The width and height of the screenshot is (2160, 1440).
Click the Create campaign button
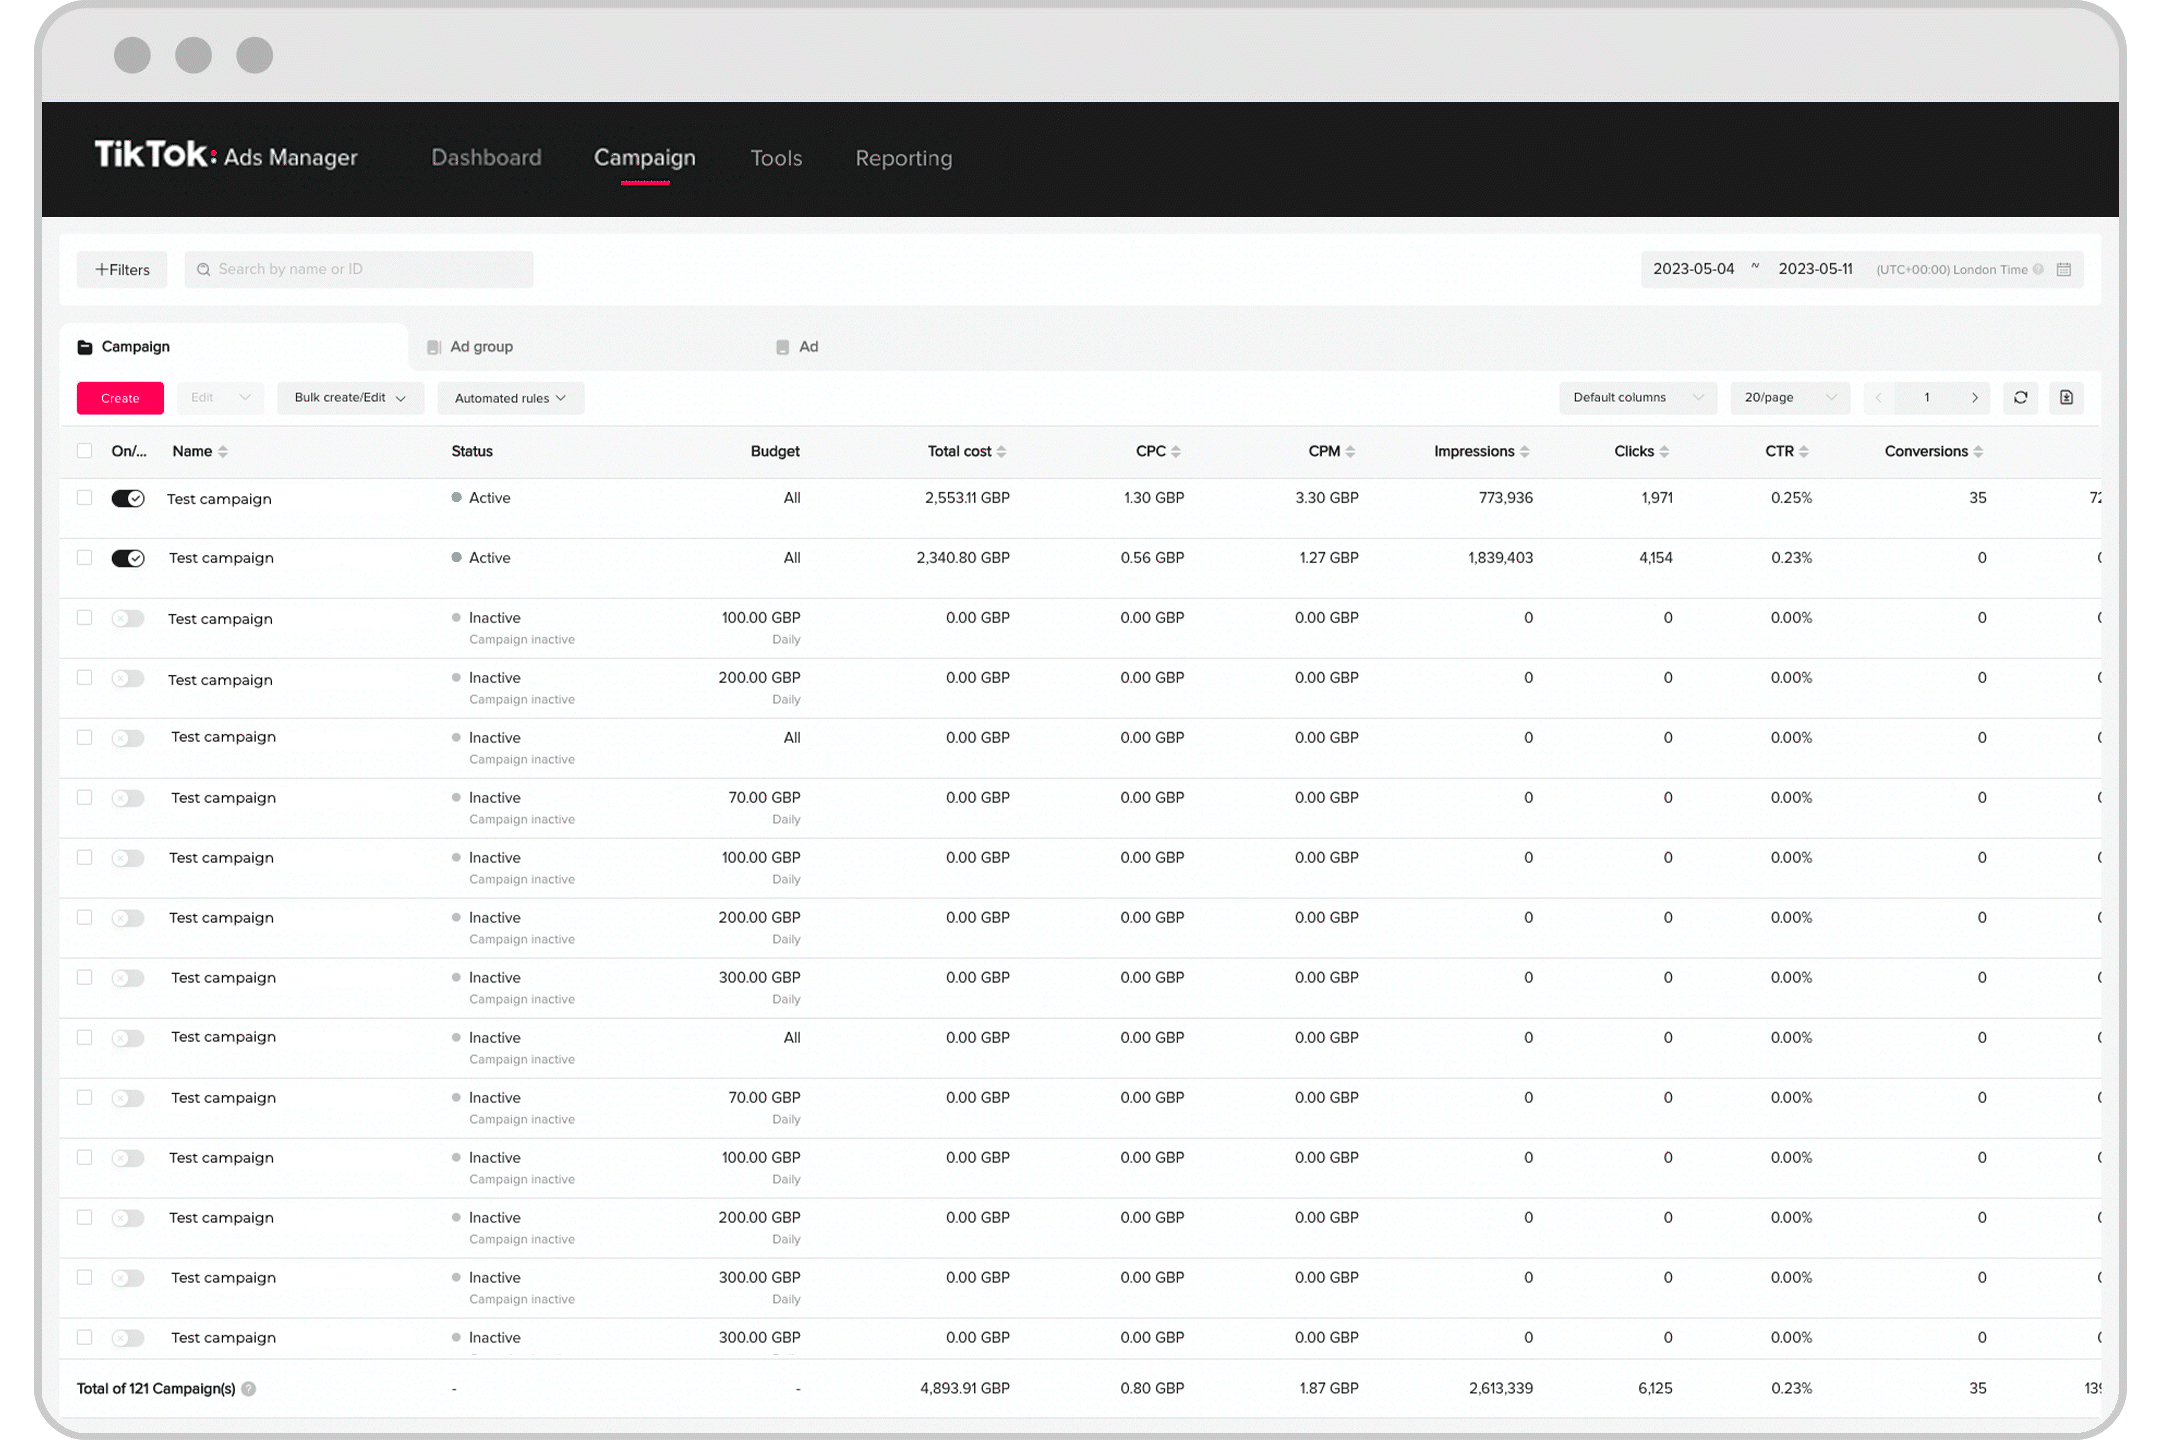(121, 397)
